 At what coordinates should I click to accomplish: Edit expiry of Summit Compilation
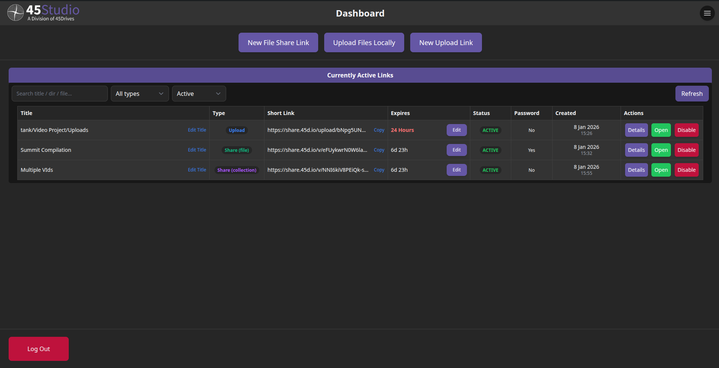457,150
